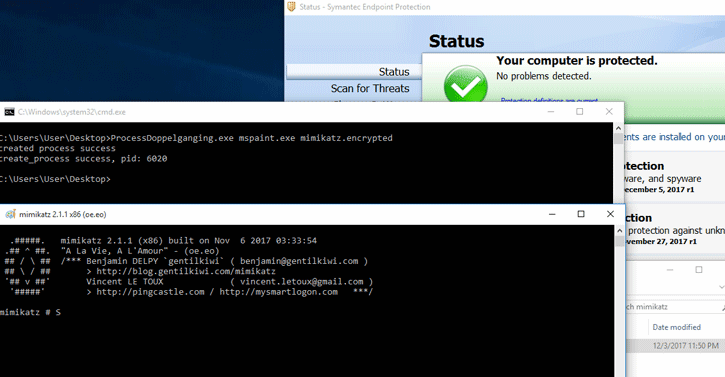
Task: Click the green protected checkmark icon
Action: [x=466, y=85]
